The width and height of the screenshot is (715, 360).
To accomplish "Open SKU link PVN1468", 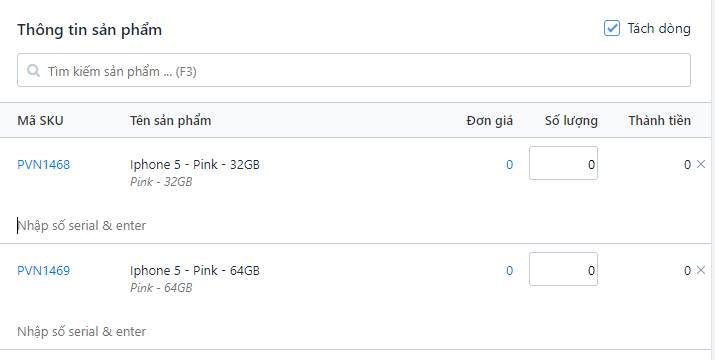I will tap(44, 164).
